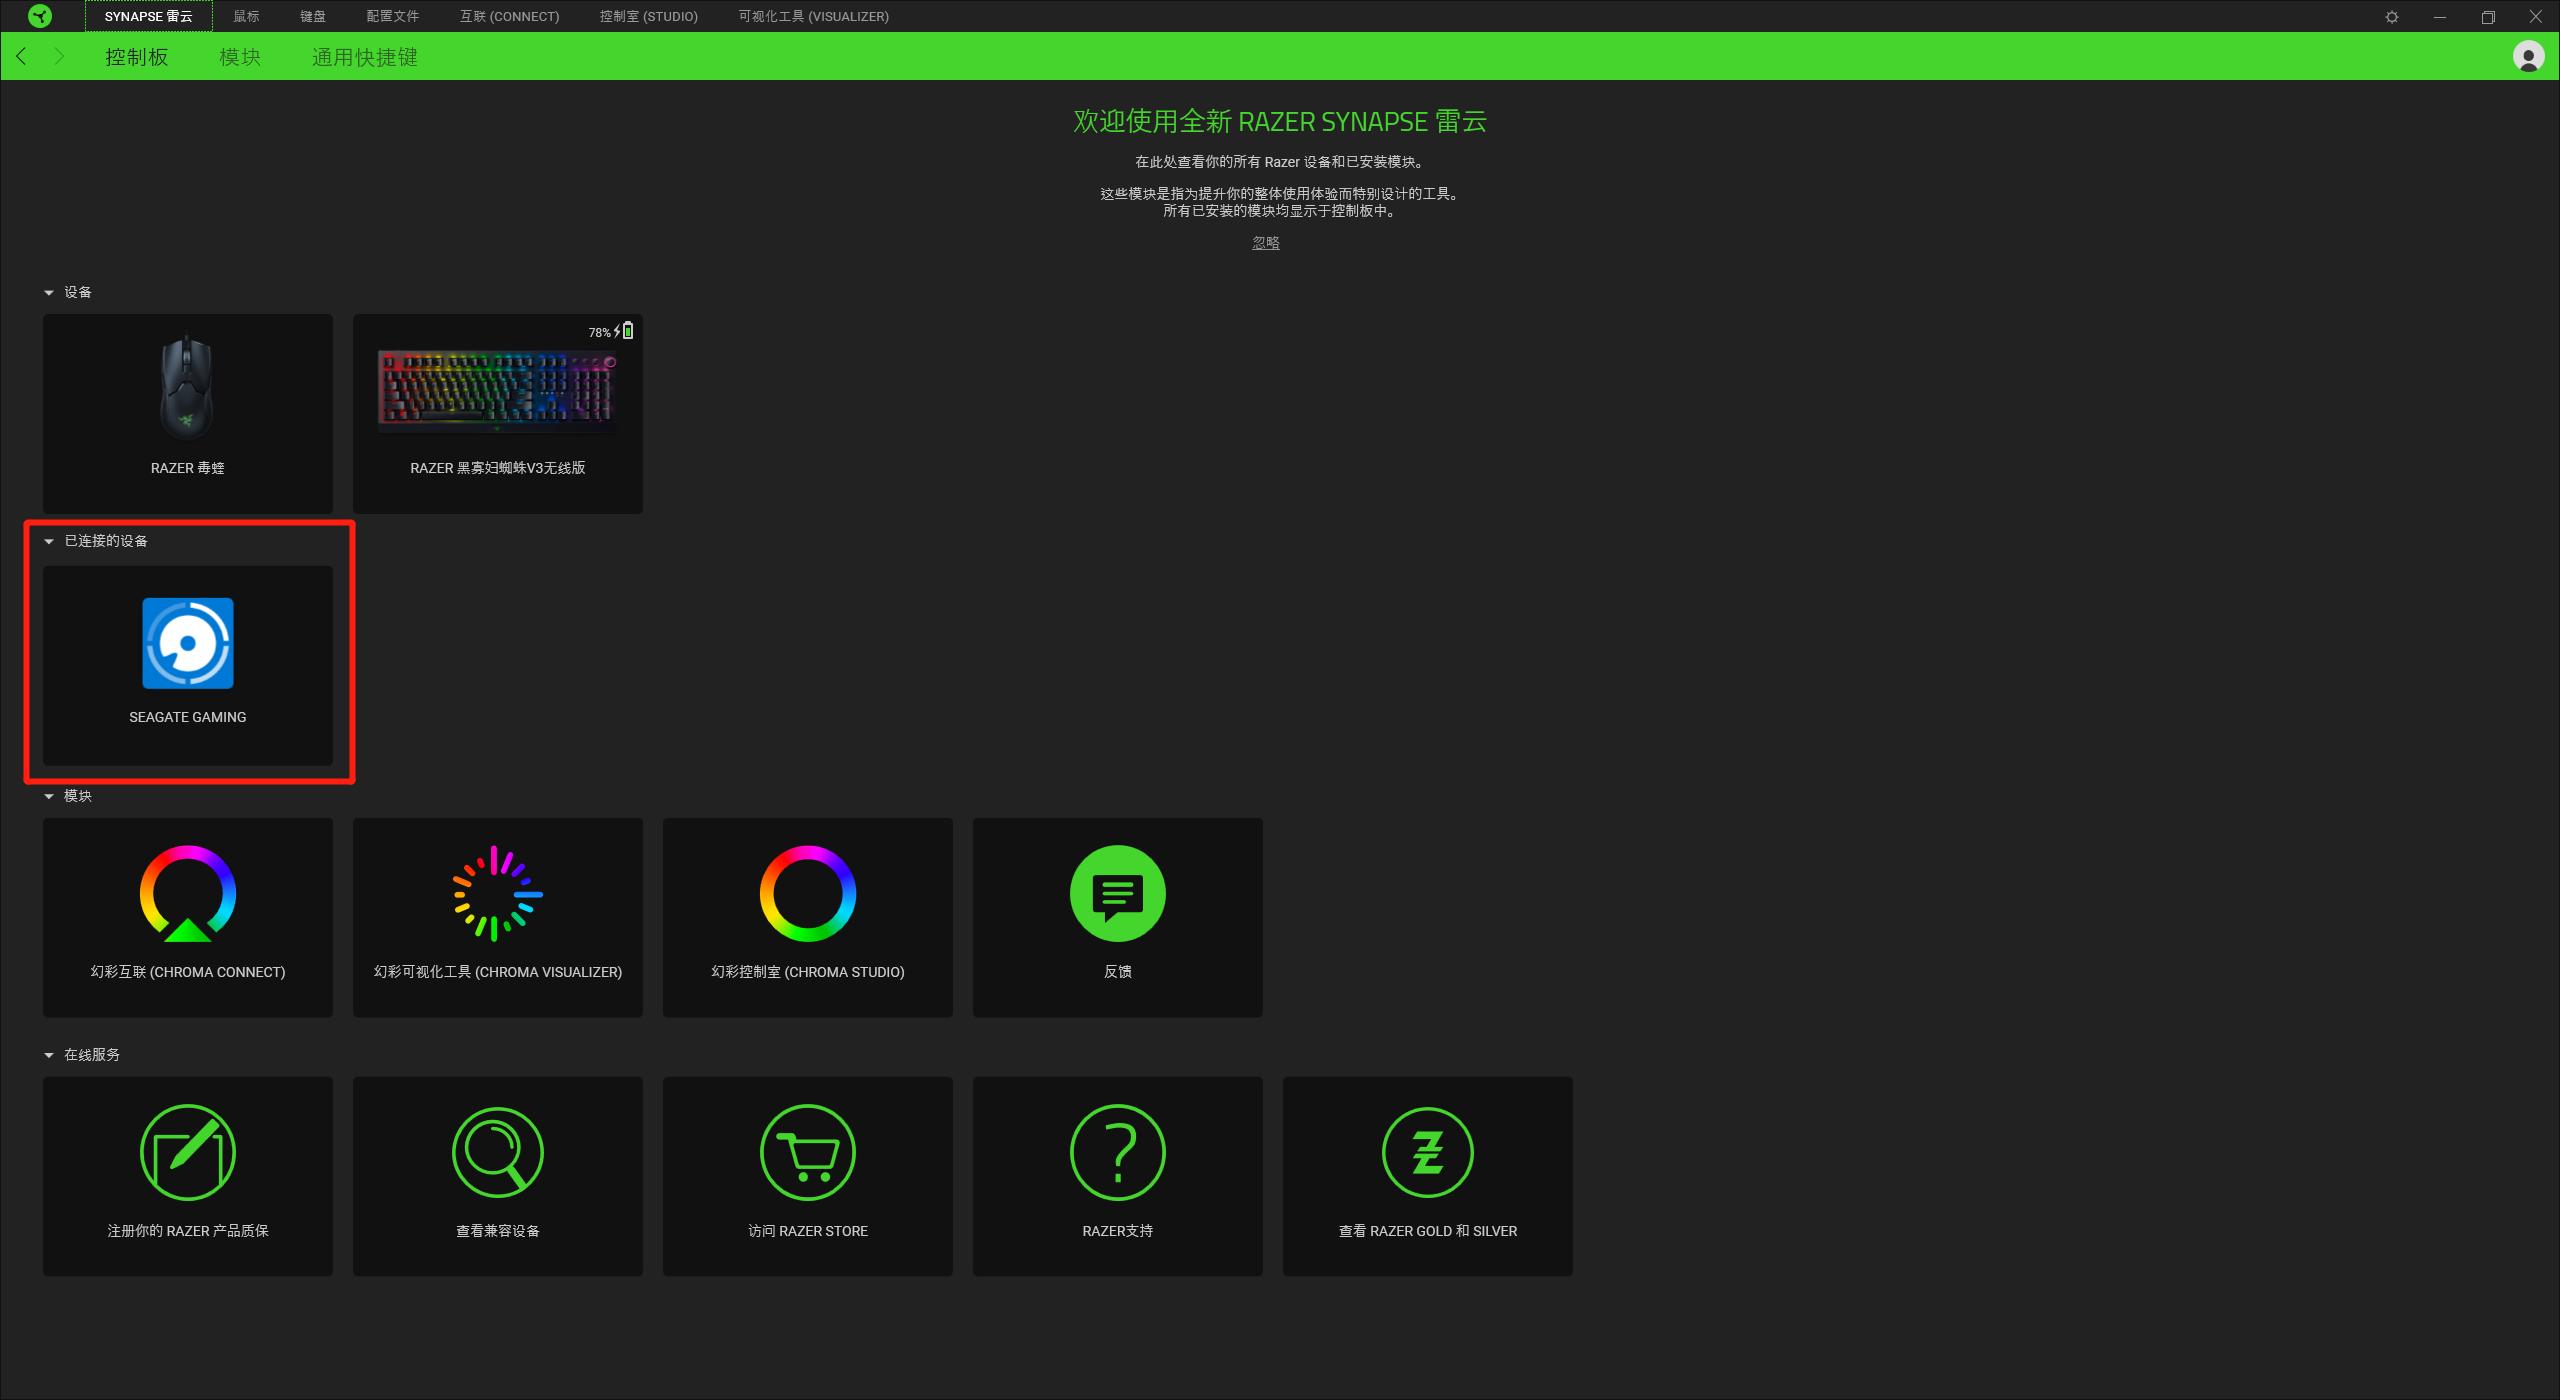Screen dimensions: 2560x1400
Task: Open the Chroma Visualizer module icon
Action: (497, 894)
